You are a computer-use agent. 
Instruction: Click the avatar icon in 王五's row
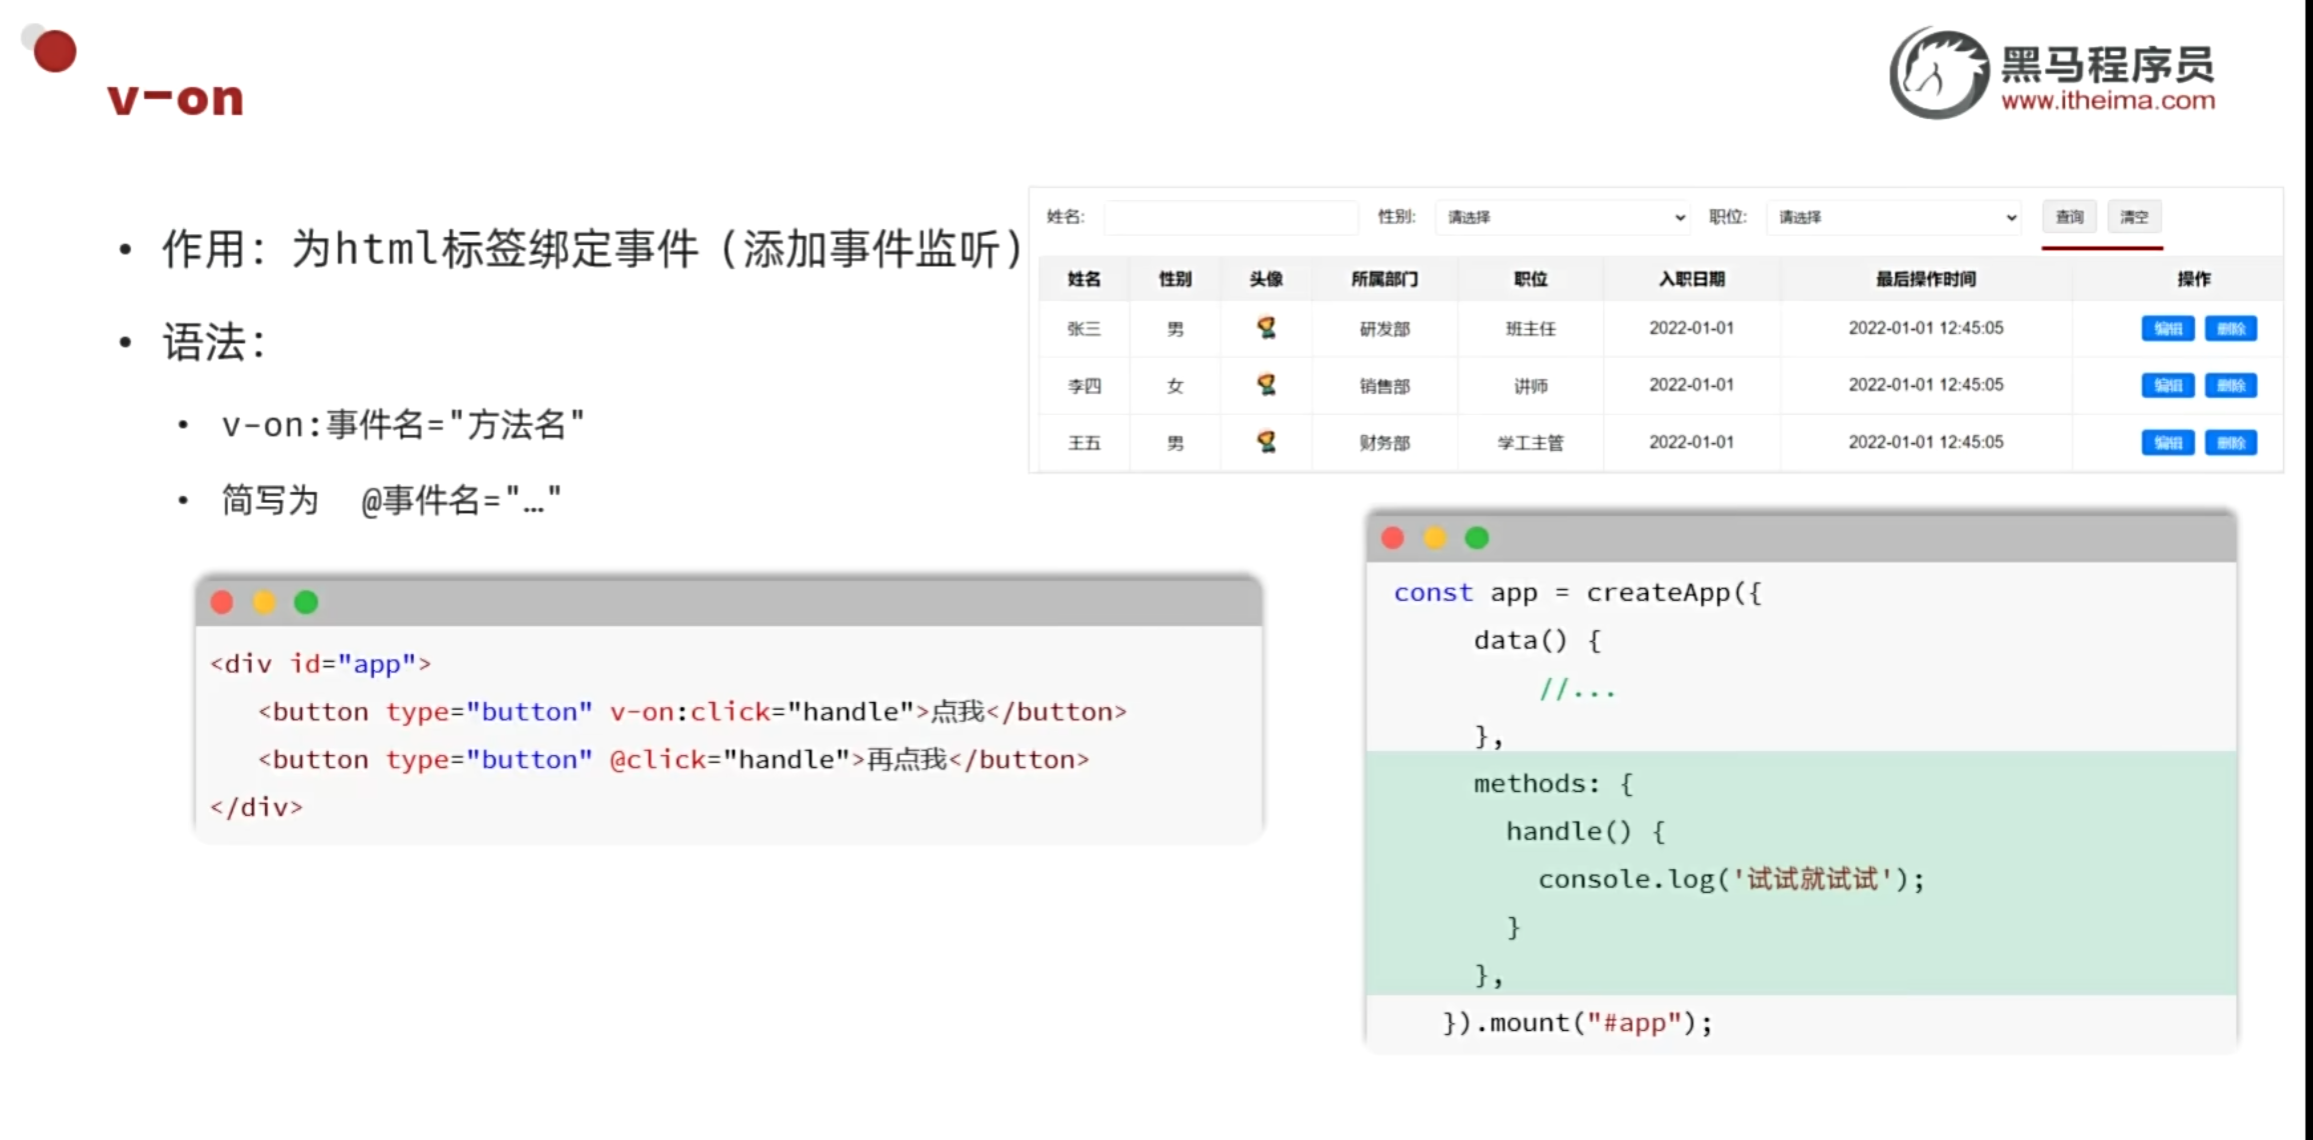1266,442
